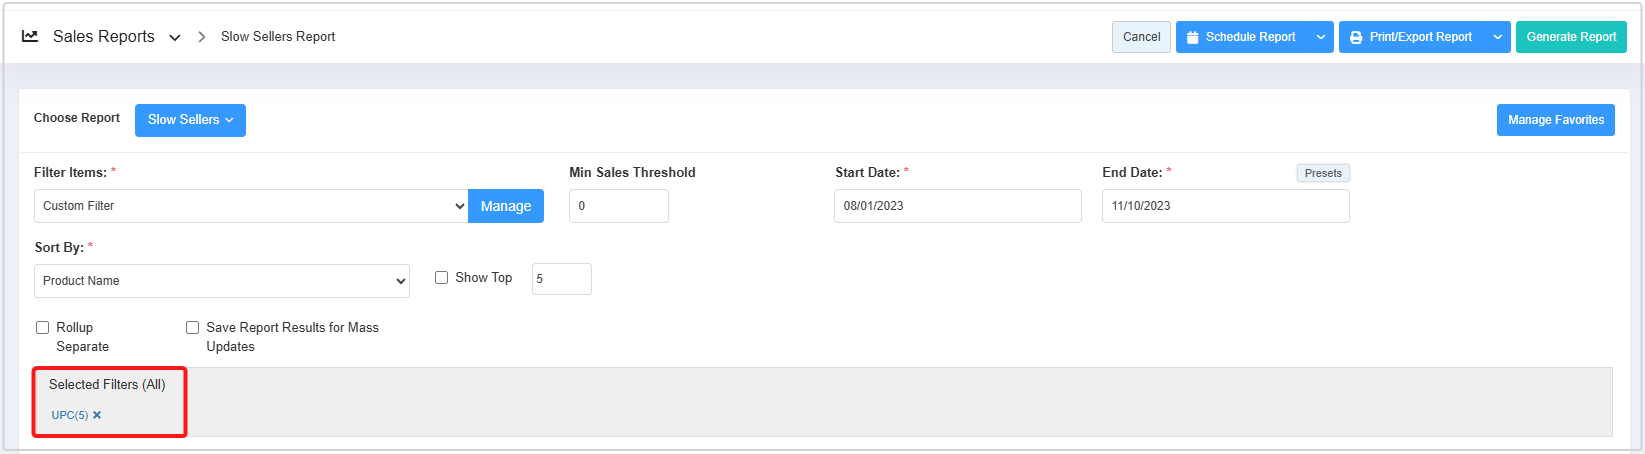Expand the Schedule Report dropdown arrow

tap(1320, 37)
